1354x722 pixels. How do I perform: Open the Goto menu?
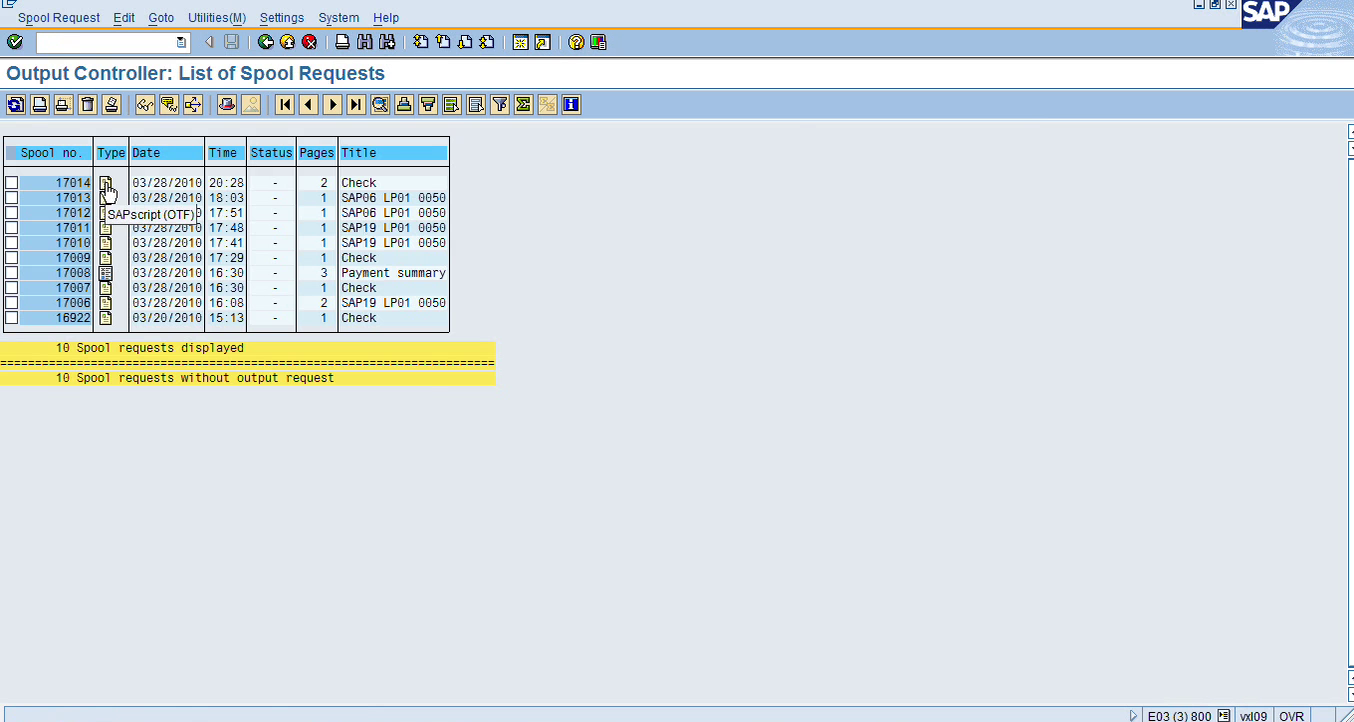(x=161, y=18)
